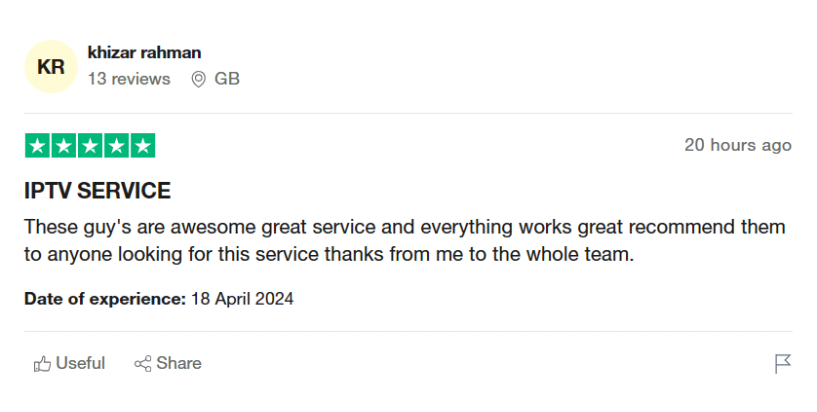Click the first green rating star
This screenshot has height=412, width=817.
(37, 146)
